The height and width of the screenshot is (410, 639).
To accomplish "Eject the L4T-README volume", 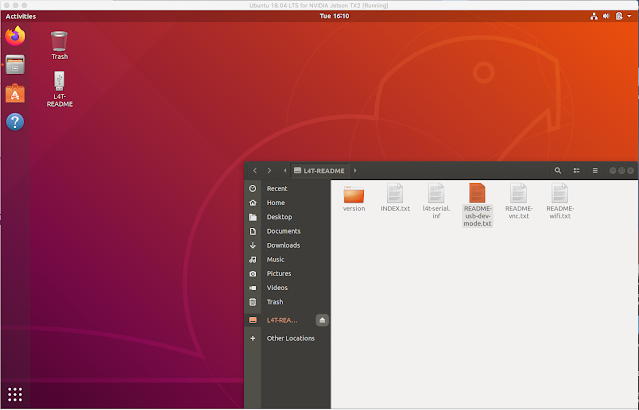I will [322, 320].
